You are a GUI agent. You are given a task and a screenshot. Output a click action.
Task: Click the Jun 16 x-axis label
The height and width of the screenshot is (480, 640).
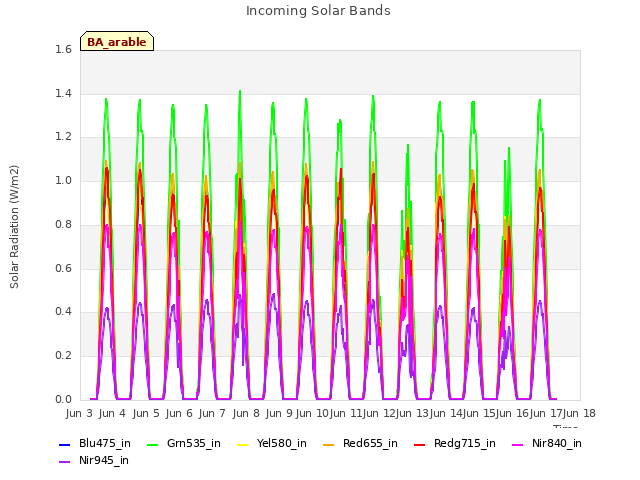click(x=511, y=413)
